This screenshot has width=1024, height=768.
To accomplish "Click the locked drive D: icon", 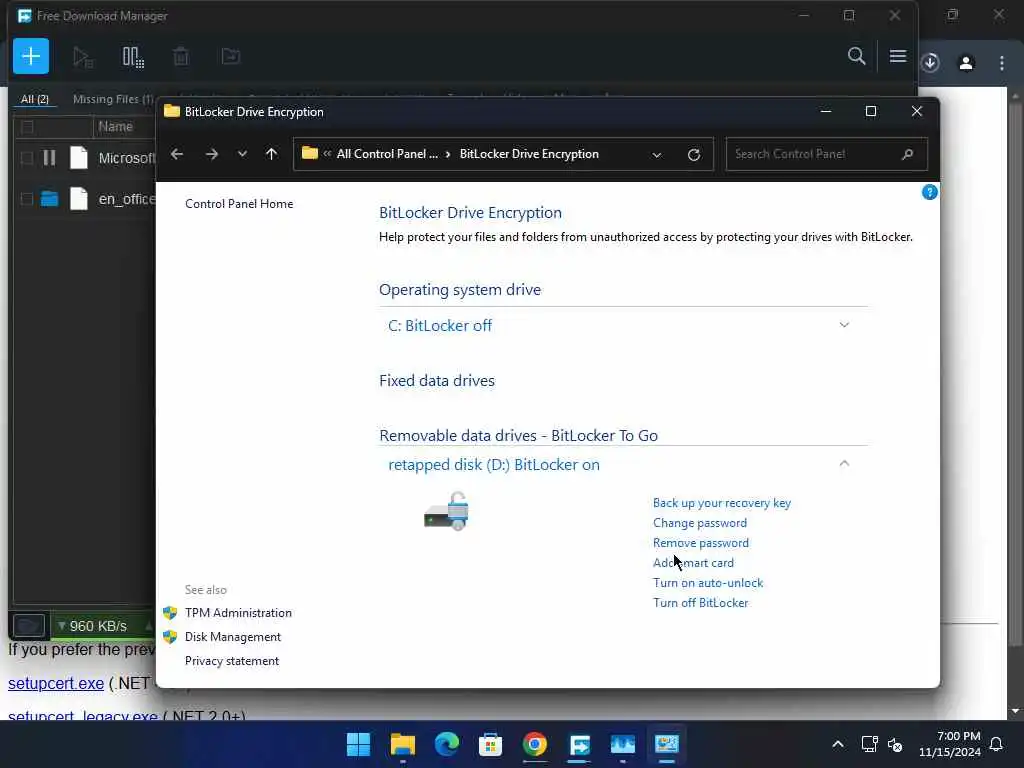I will [447, 511].
